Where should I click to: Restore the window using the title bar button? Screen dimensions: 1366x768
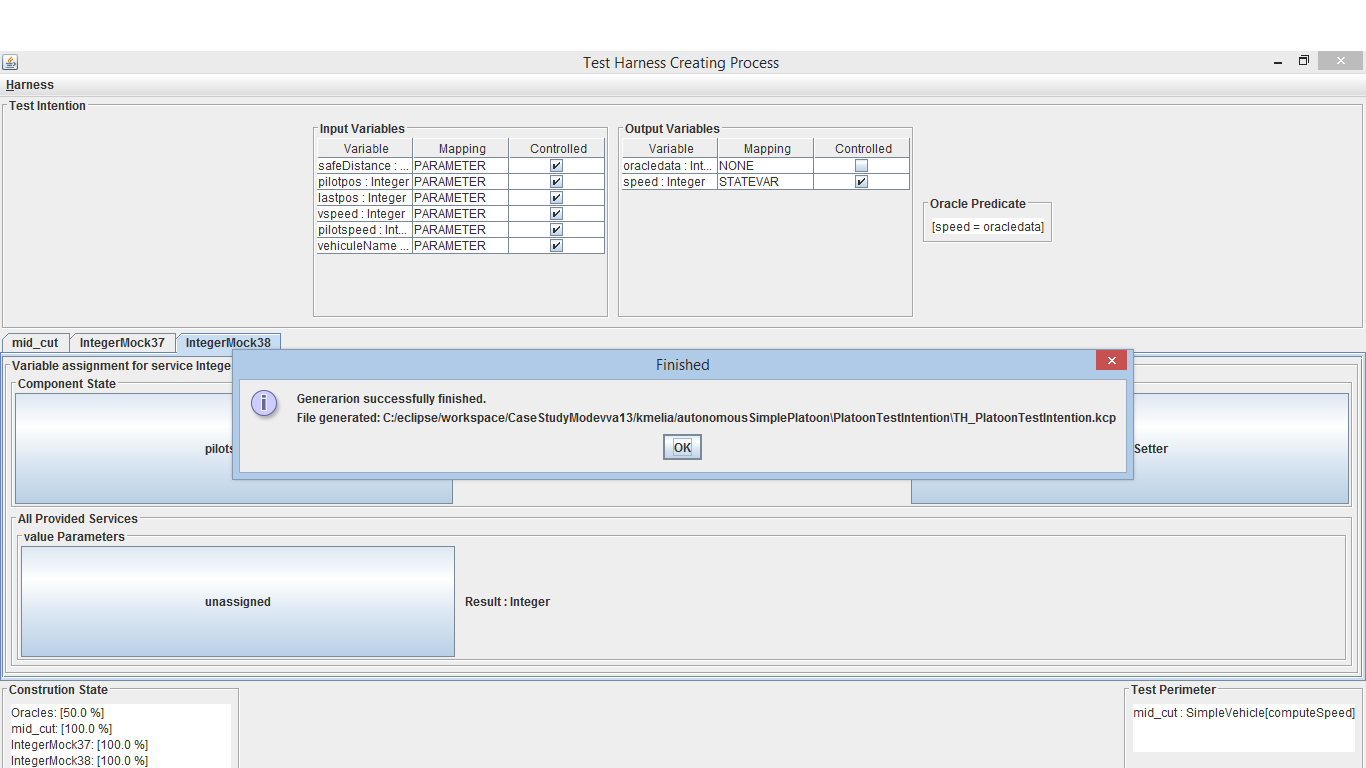pyautogui.click(x=1304, y=61)
